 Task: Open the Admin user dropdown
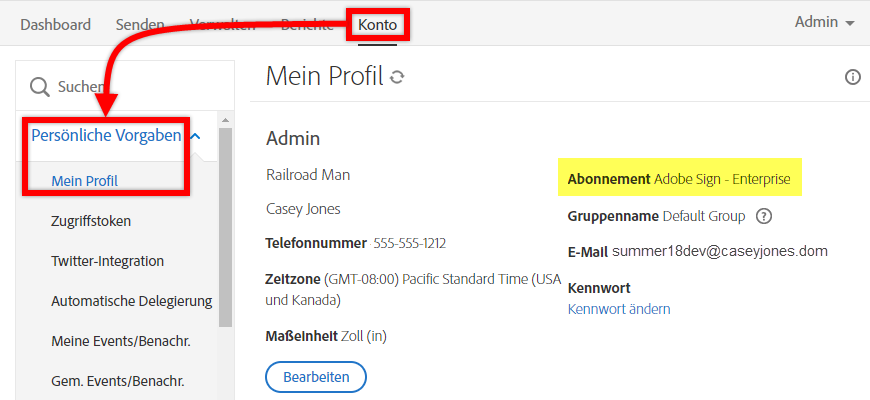pyautogui.click(x=824, y=23)
